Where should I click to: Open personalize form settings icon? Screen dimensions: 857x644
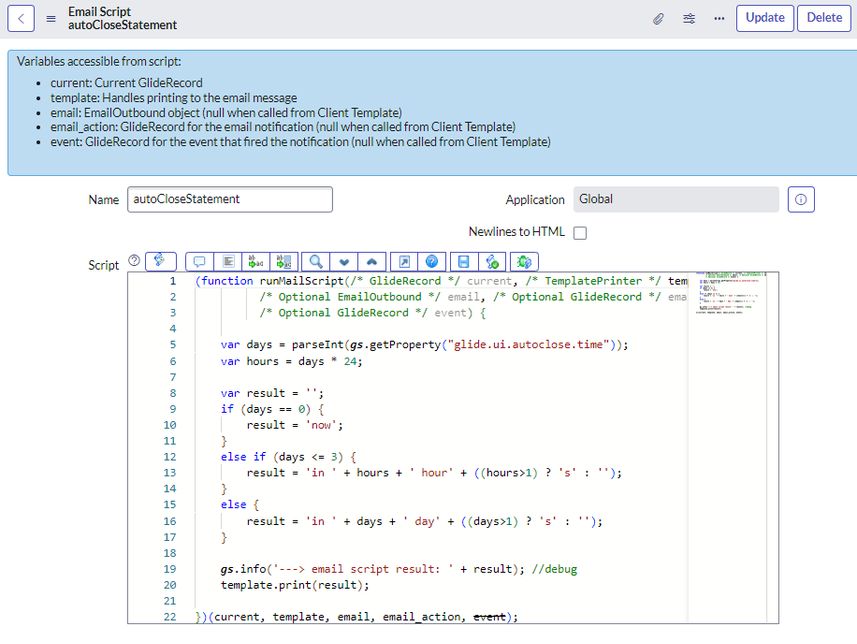689,19
